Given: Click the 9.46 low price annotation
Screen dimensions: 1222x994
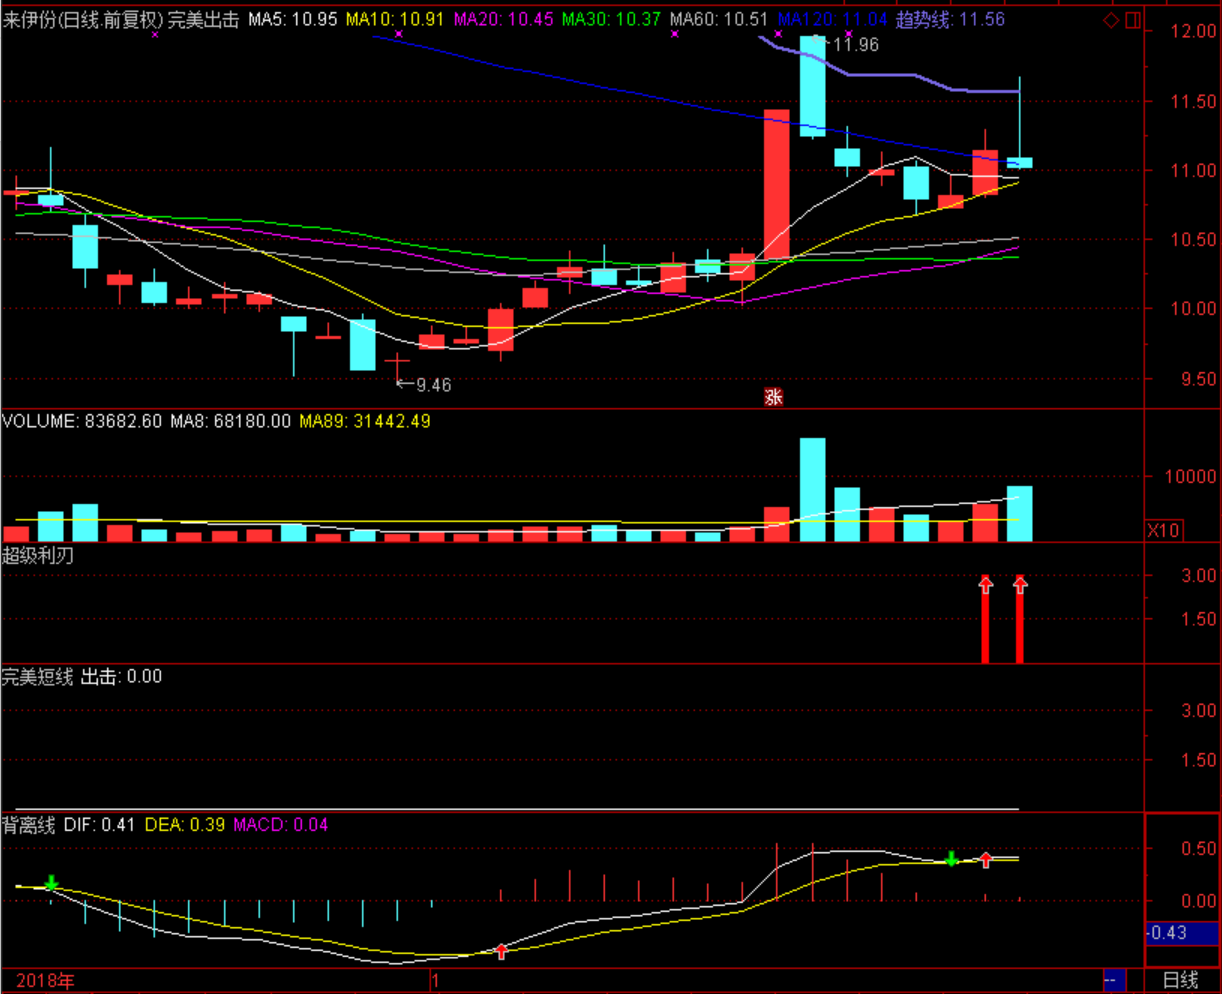Looking at the screenshot, I should [x=433, y=385].
